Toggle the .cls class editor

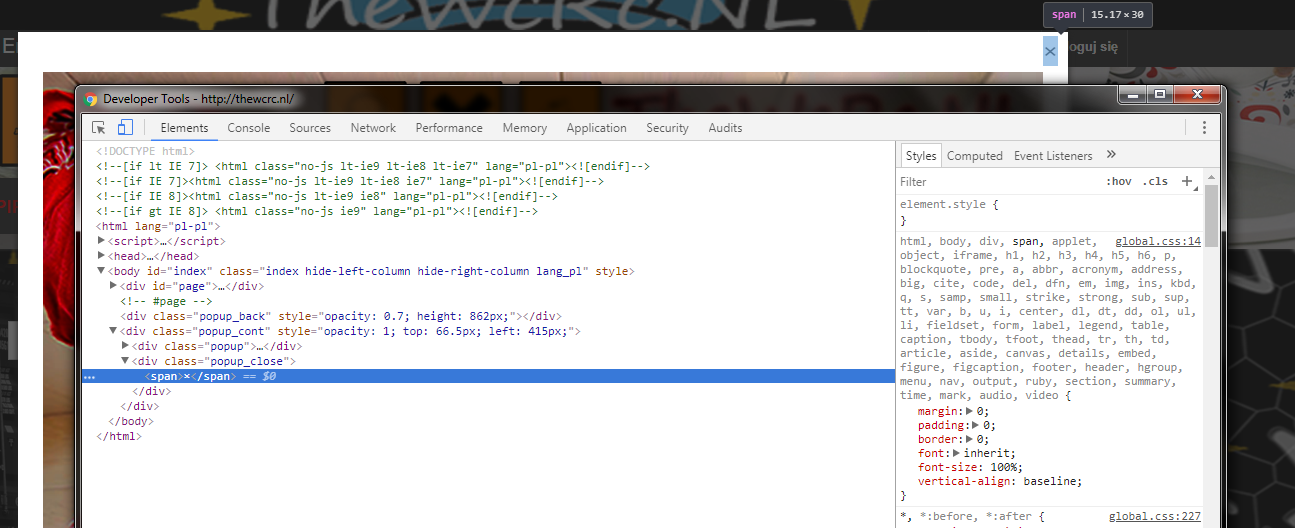[1155, 182]
